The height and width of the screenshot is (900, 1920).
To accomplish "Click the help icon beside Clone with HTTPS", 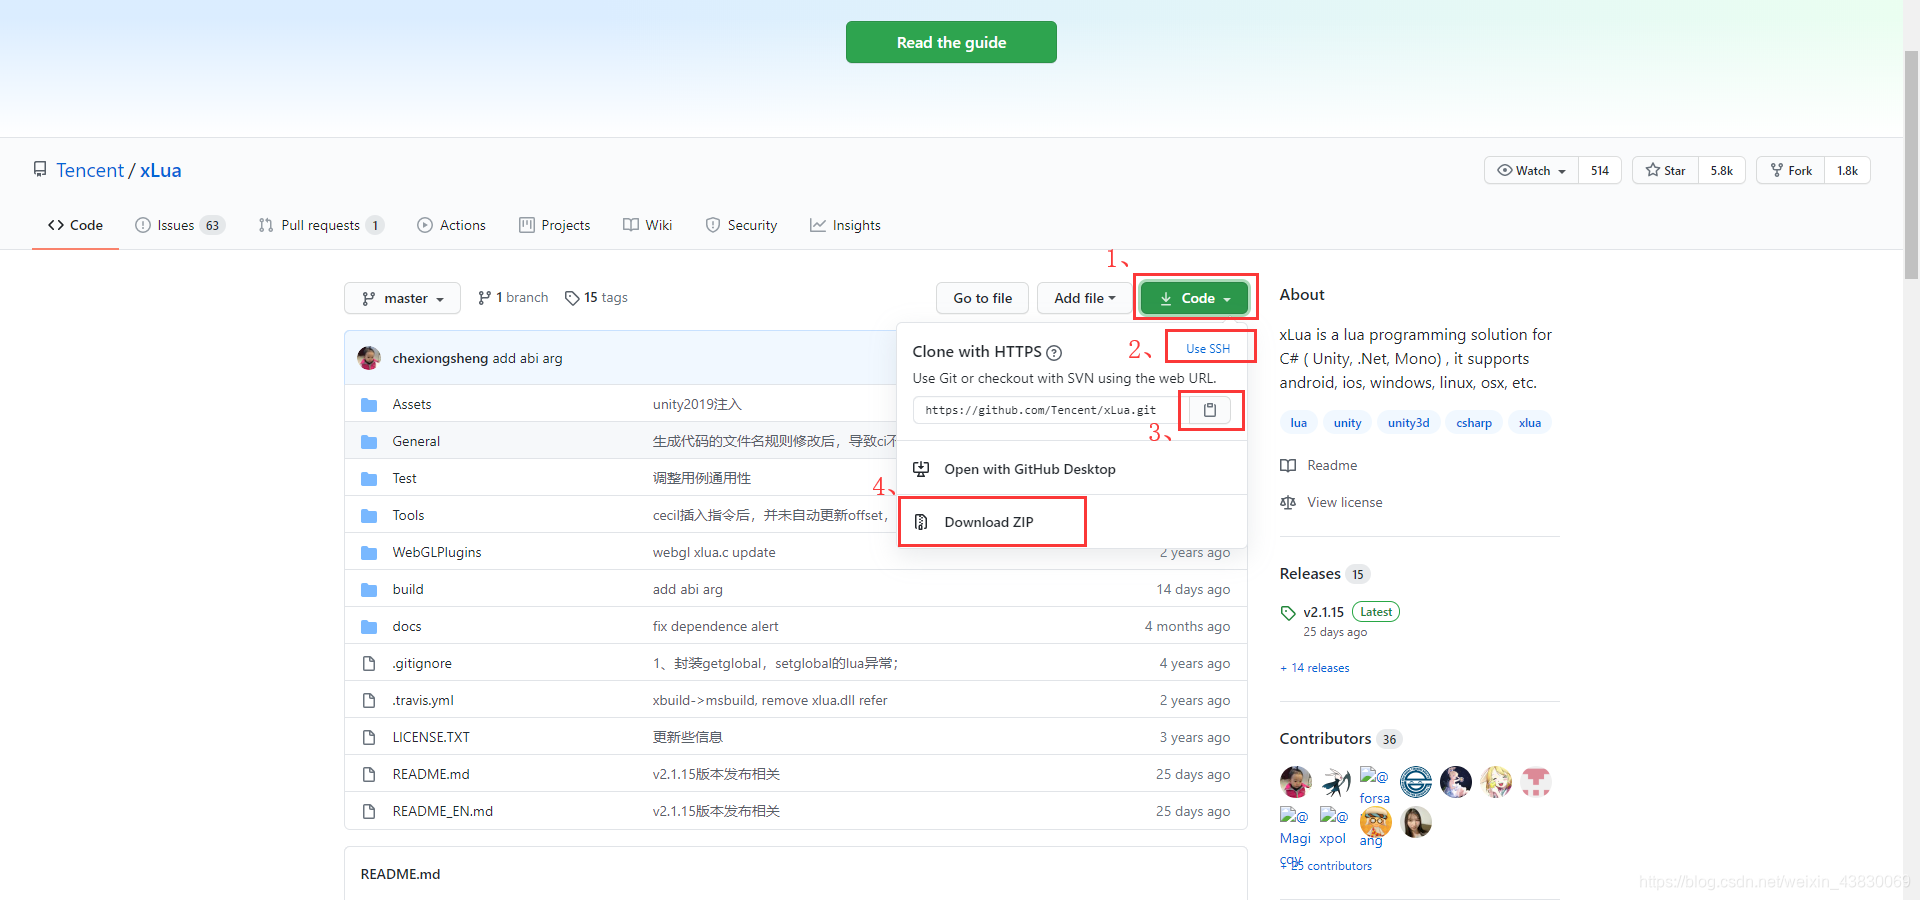I will [x=1054, y=352].
